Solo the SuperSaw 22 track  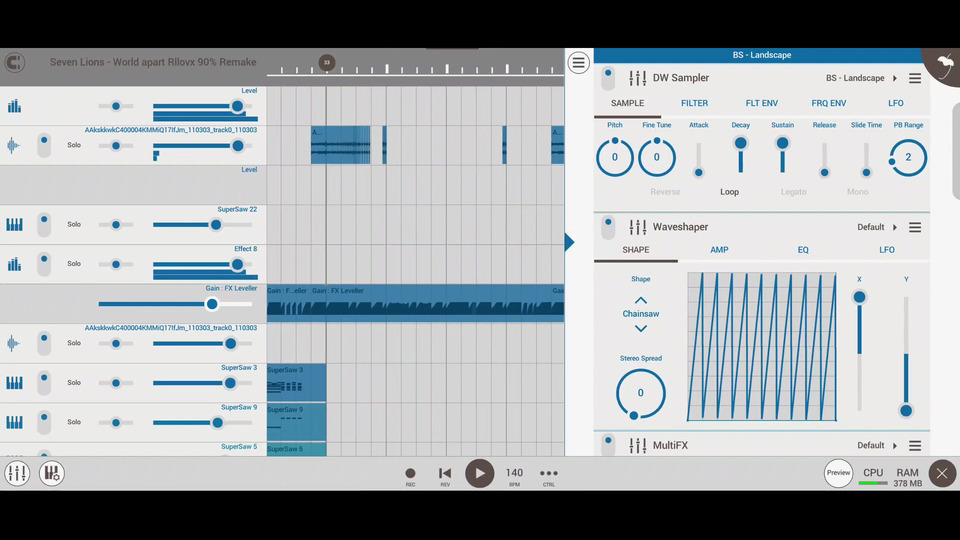74,225
